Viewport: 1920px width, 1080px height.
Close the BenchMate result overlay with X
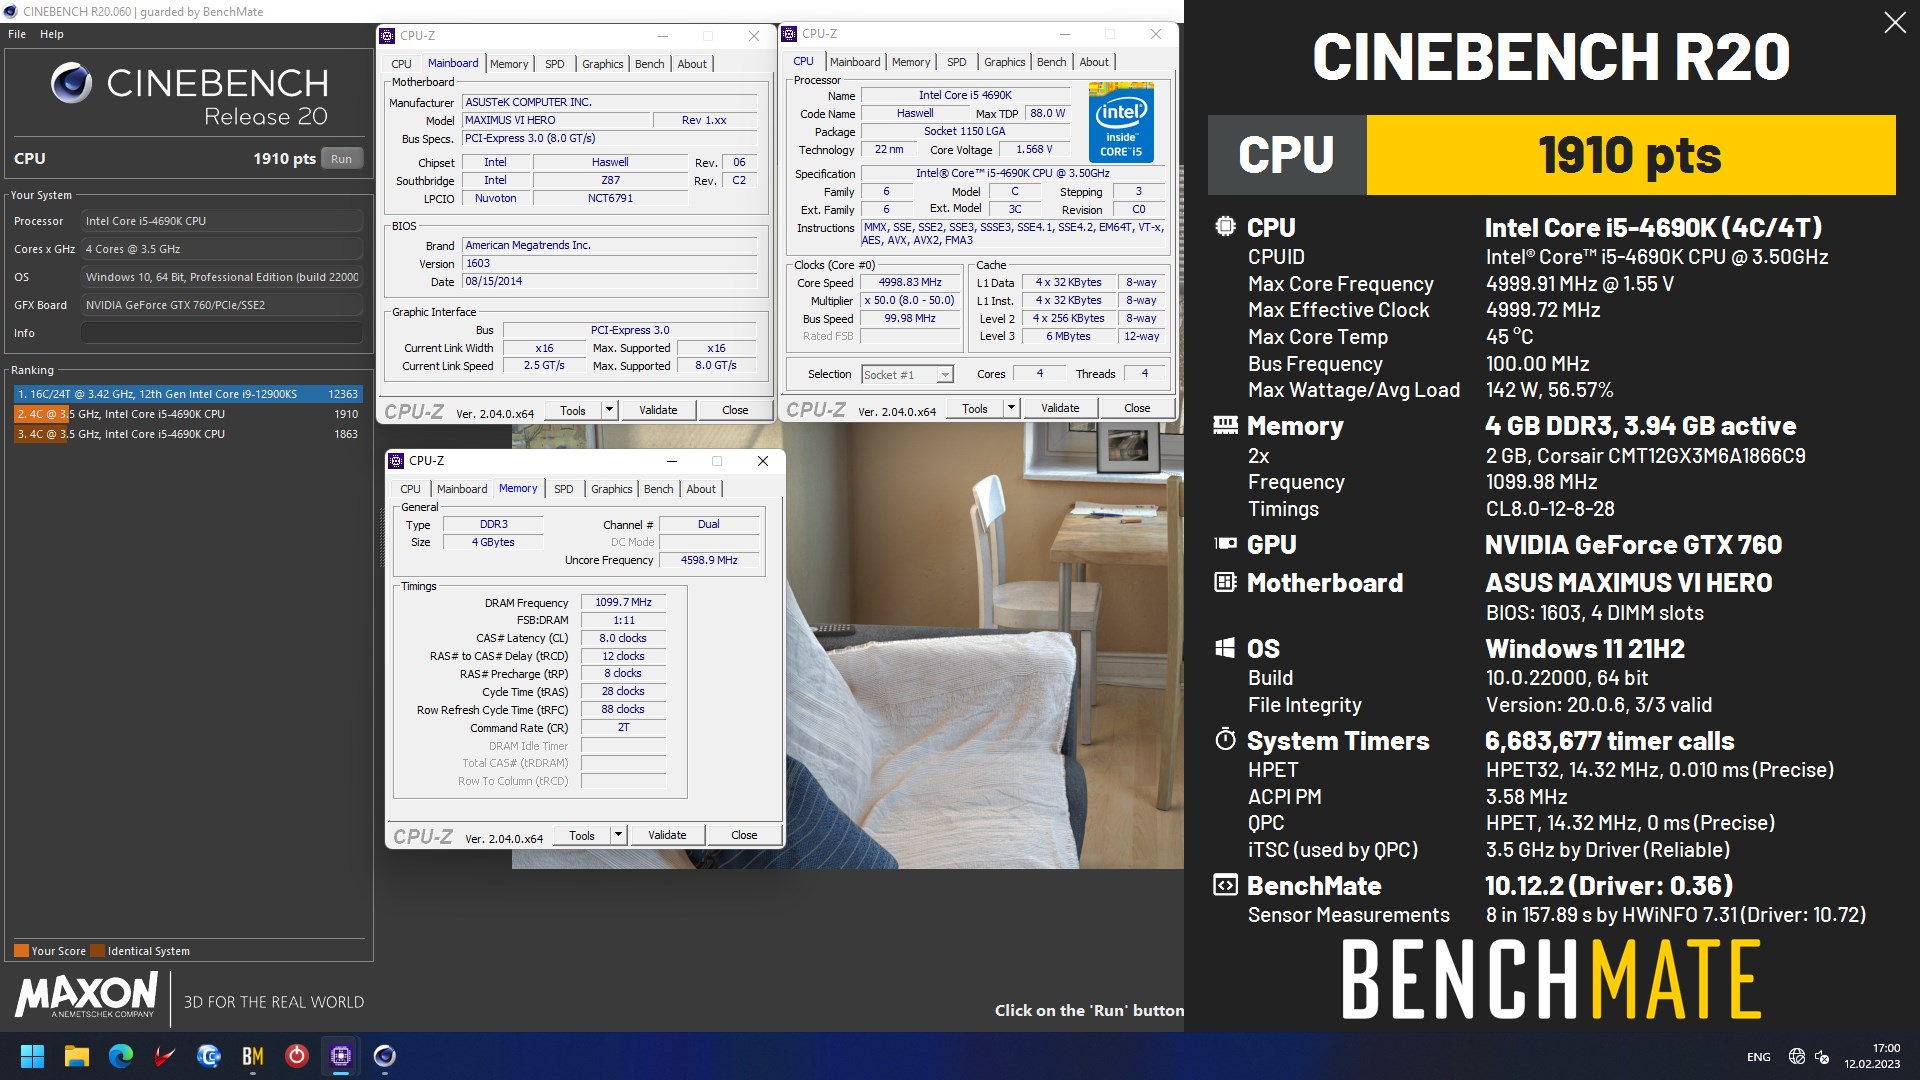[x=1894, y=23]
